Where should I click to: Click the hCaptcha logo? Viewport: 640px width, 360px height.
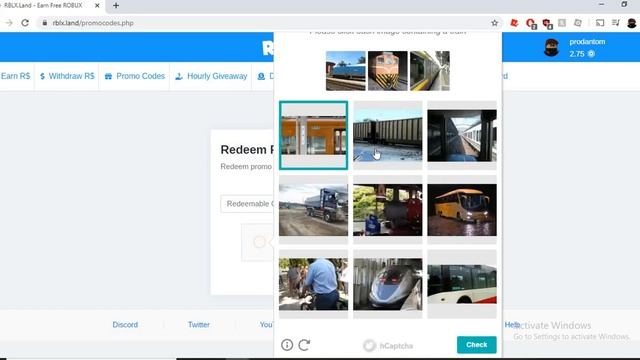[388, 346]
